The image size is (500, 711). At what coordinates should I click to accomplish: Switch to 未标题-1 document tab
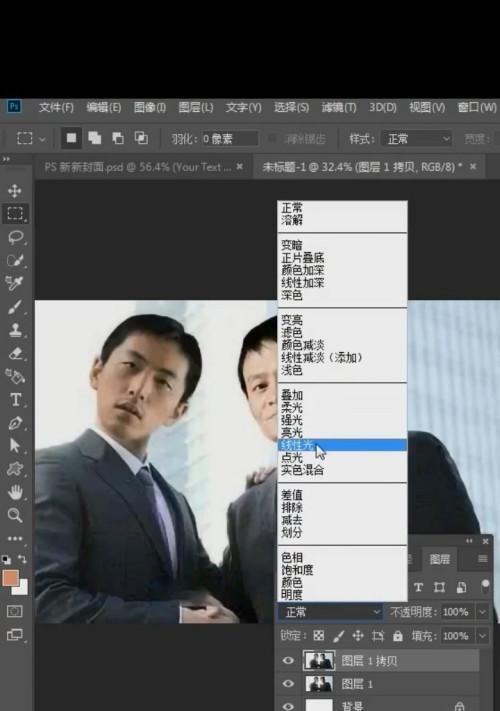(363, 167)
